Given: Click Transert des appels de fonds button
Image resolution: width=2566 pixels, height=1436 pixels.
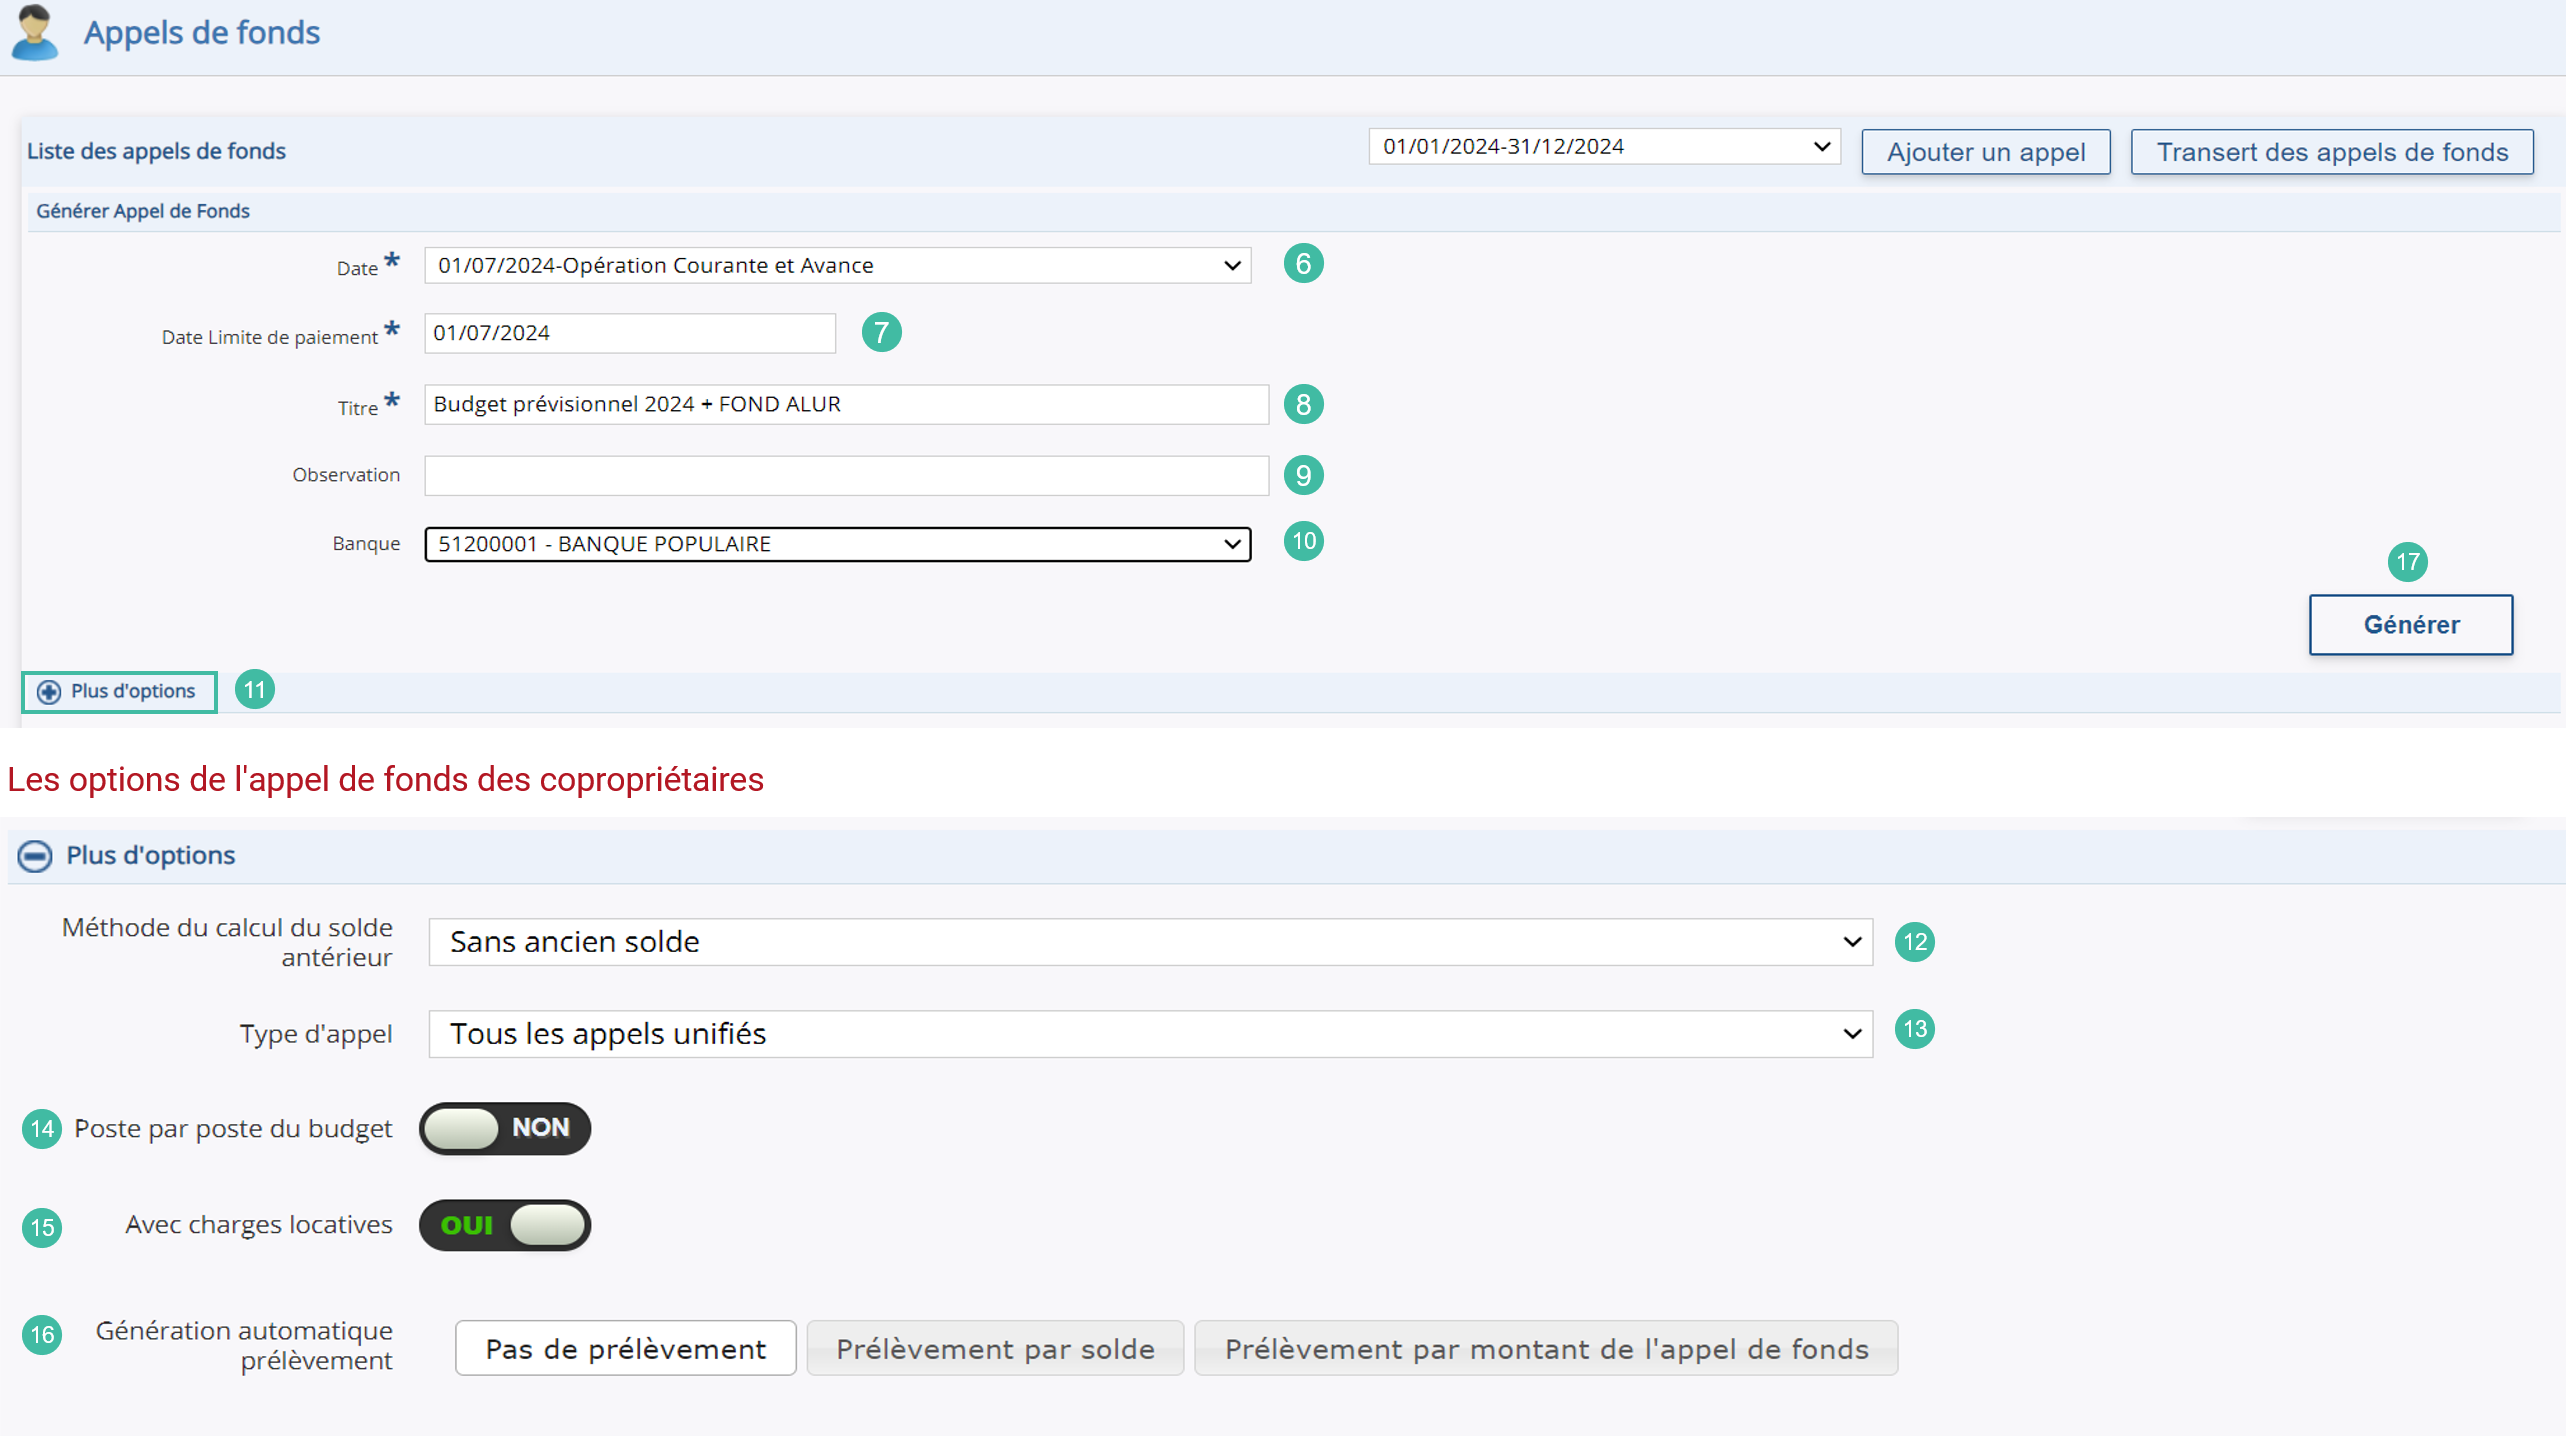Looking at the screenshot, I should [x=2332, y=152].
